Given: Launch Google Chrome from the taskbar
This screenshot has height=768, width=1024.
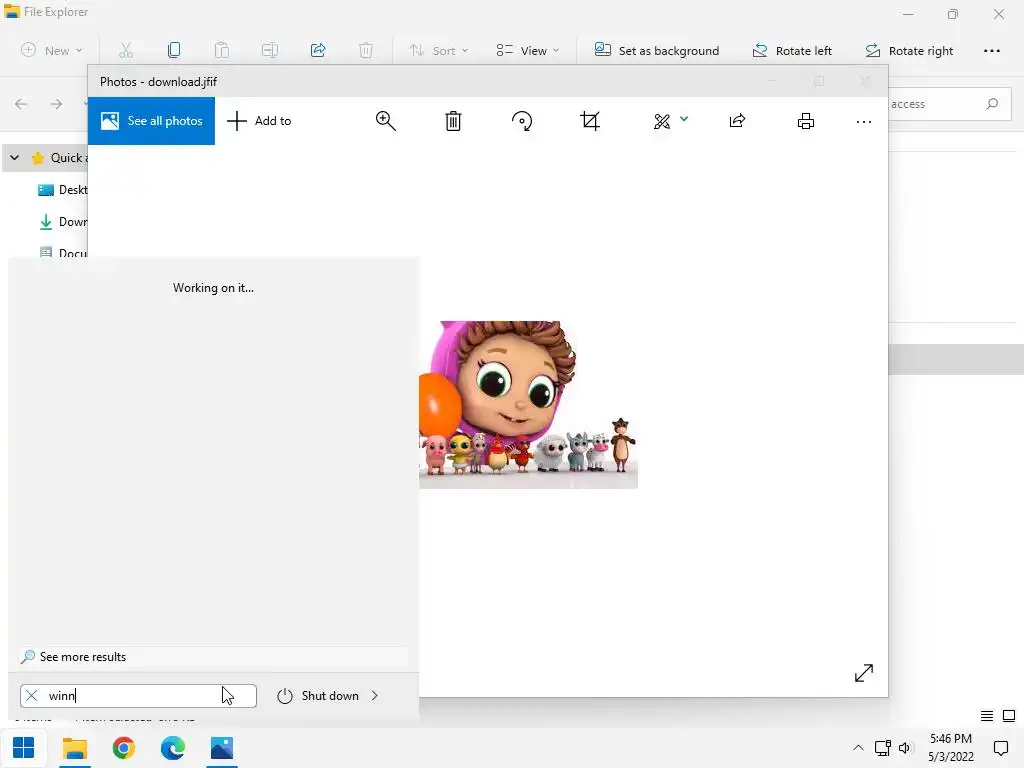Looking at the screenshot, I should 123,748.
